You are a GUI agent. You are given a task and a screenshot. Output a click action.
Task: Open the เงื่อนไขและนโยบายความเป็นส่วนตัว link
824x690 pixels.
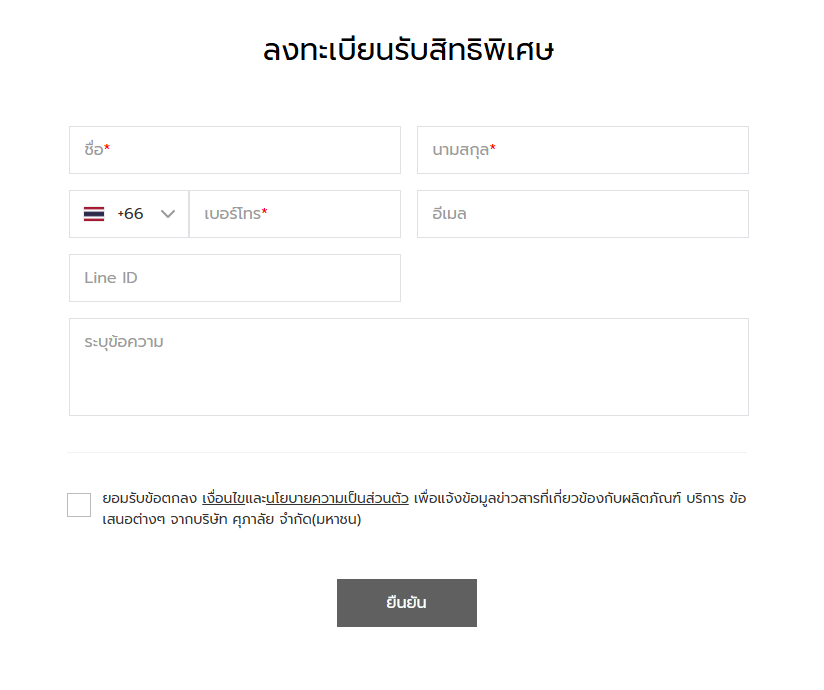click(x=305, y=498)
